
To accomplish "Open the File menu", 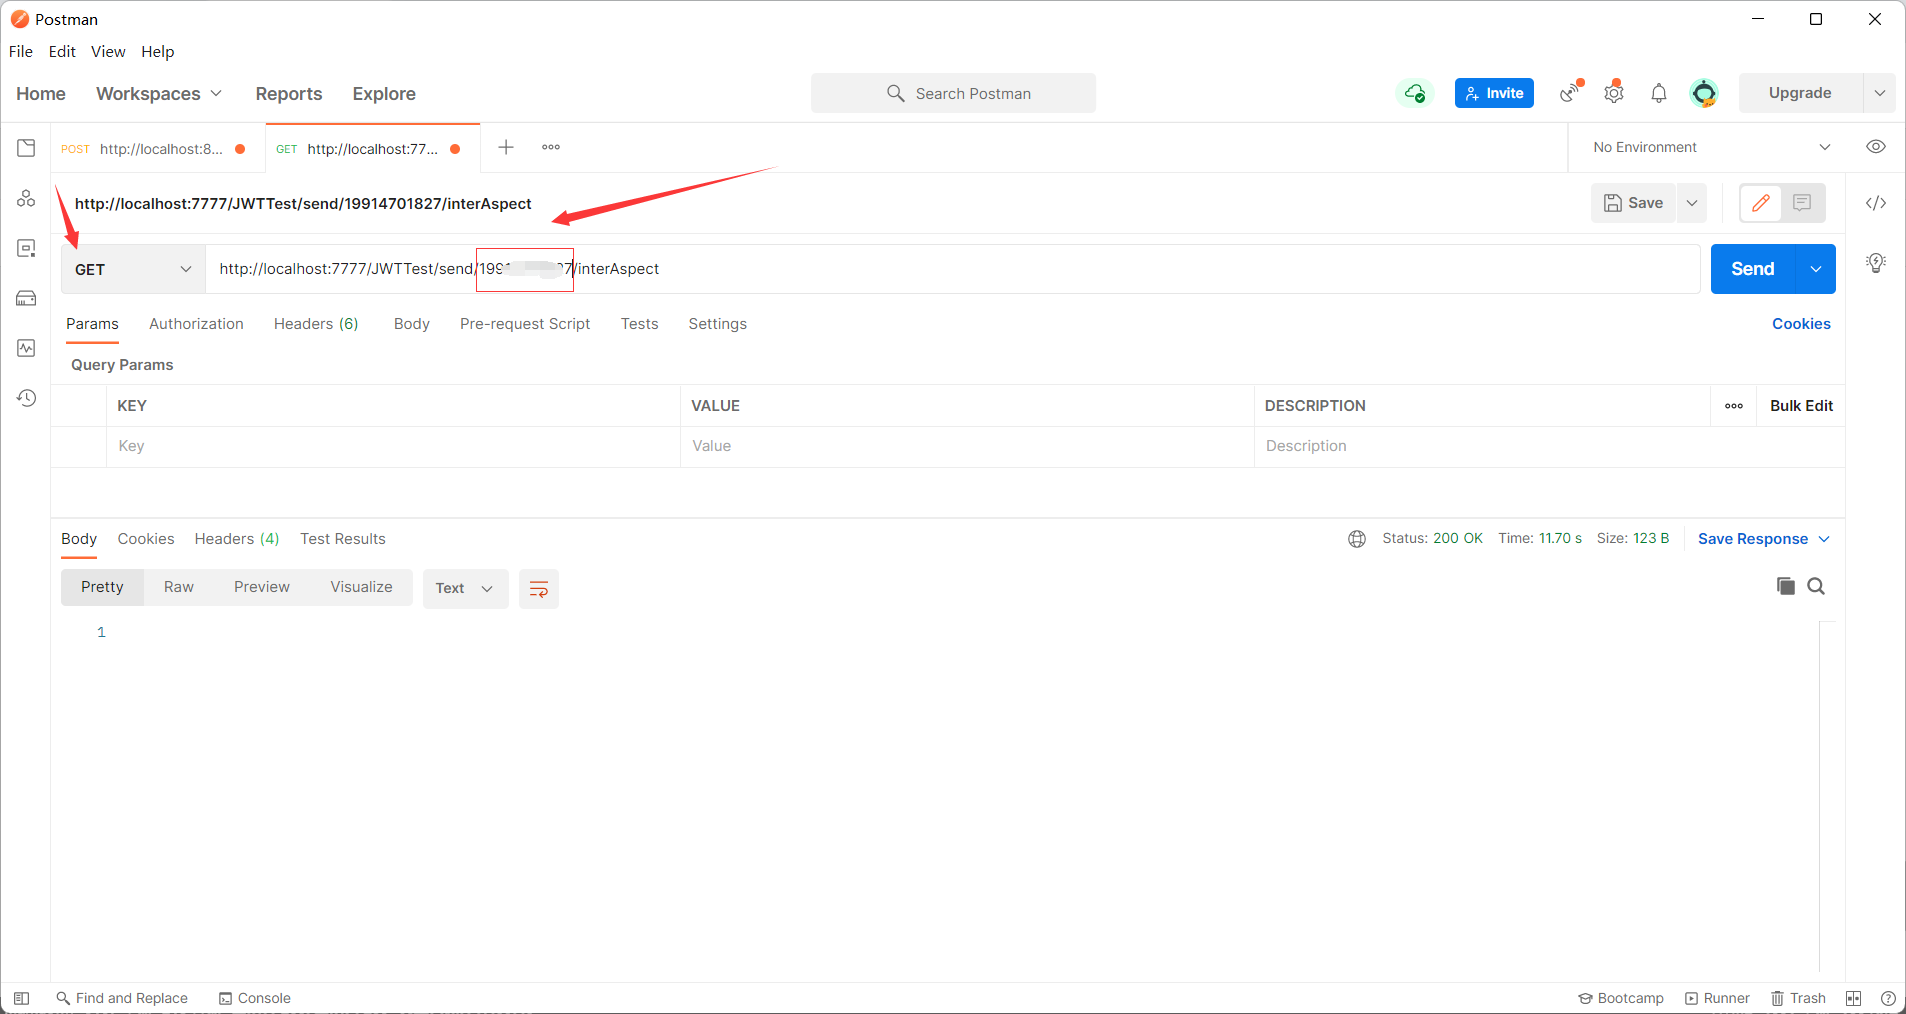I will (21, 51).
